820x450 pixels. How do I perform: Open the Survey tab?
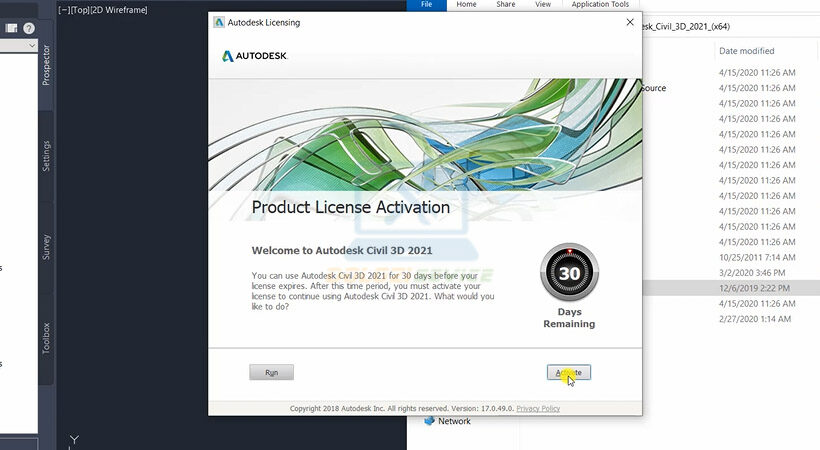coord(46,246)
